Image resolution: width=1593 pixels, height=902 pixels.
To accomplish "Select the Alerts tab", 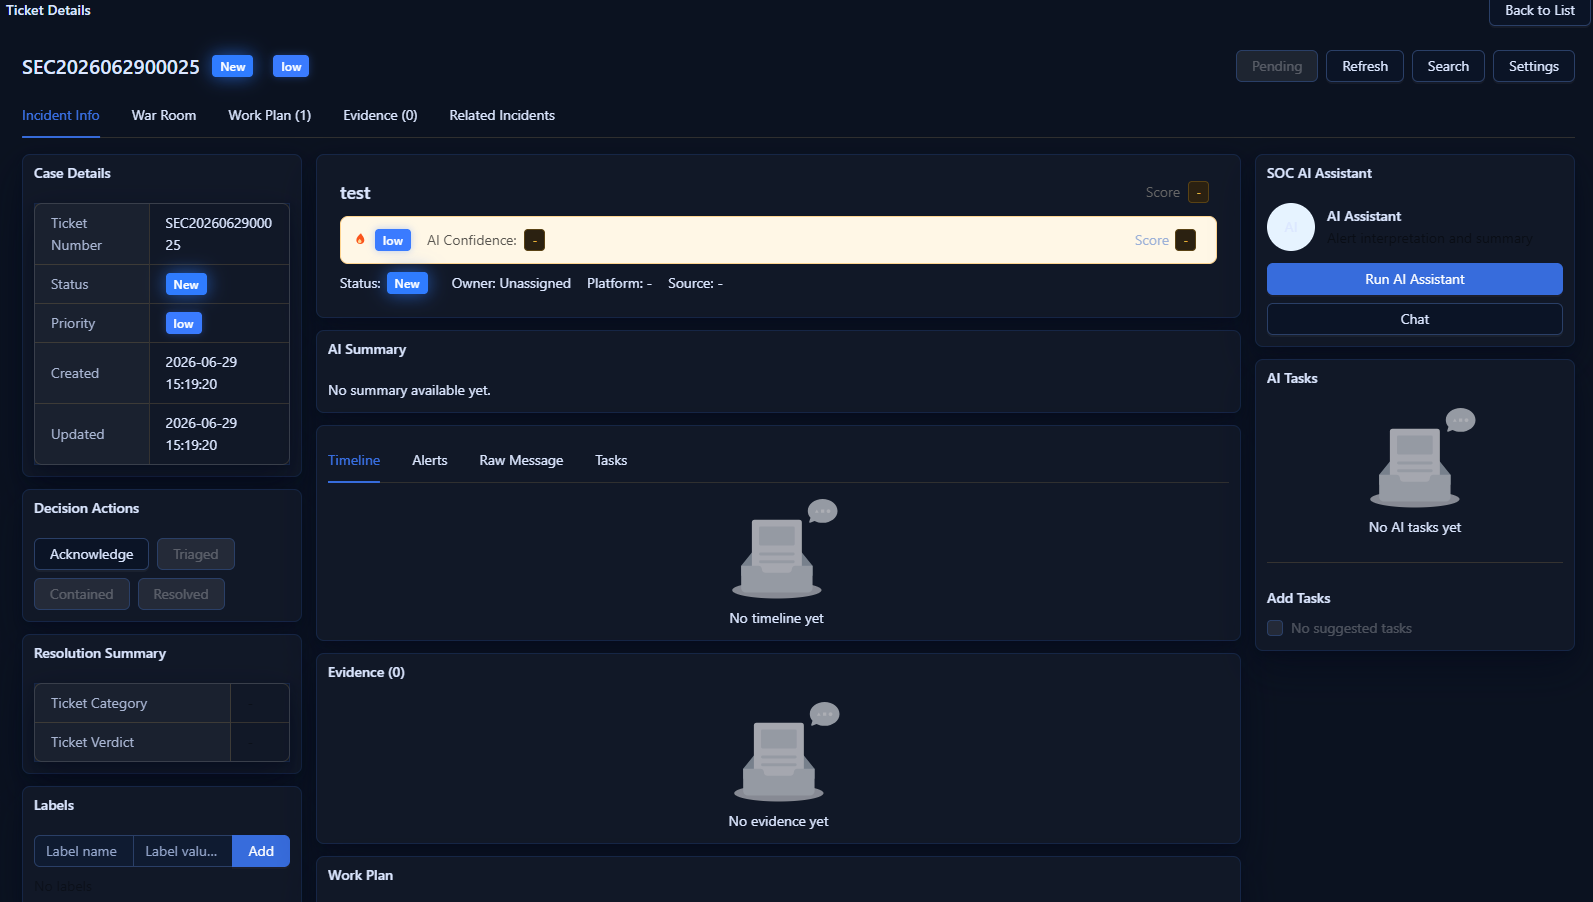I will [x=430, y=460].
